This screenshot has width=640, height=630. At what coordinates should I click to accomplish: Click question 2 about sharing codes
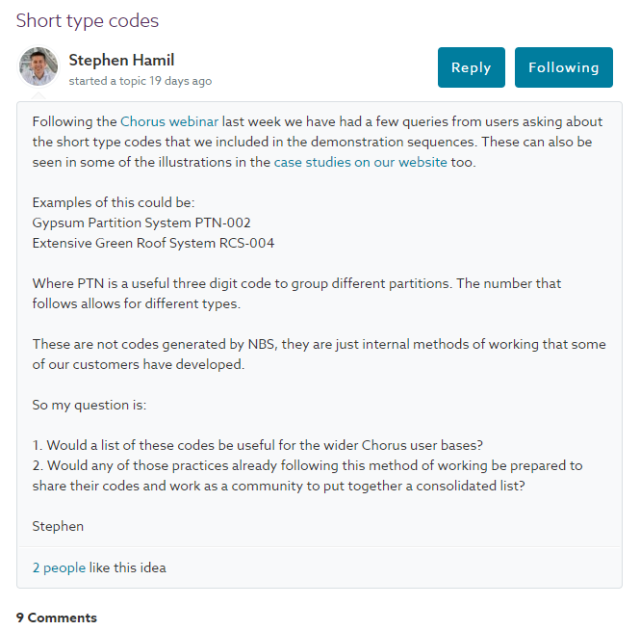307,476
